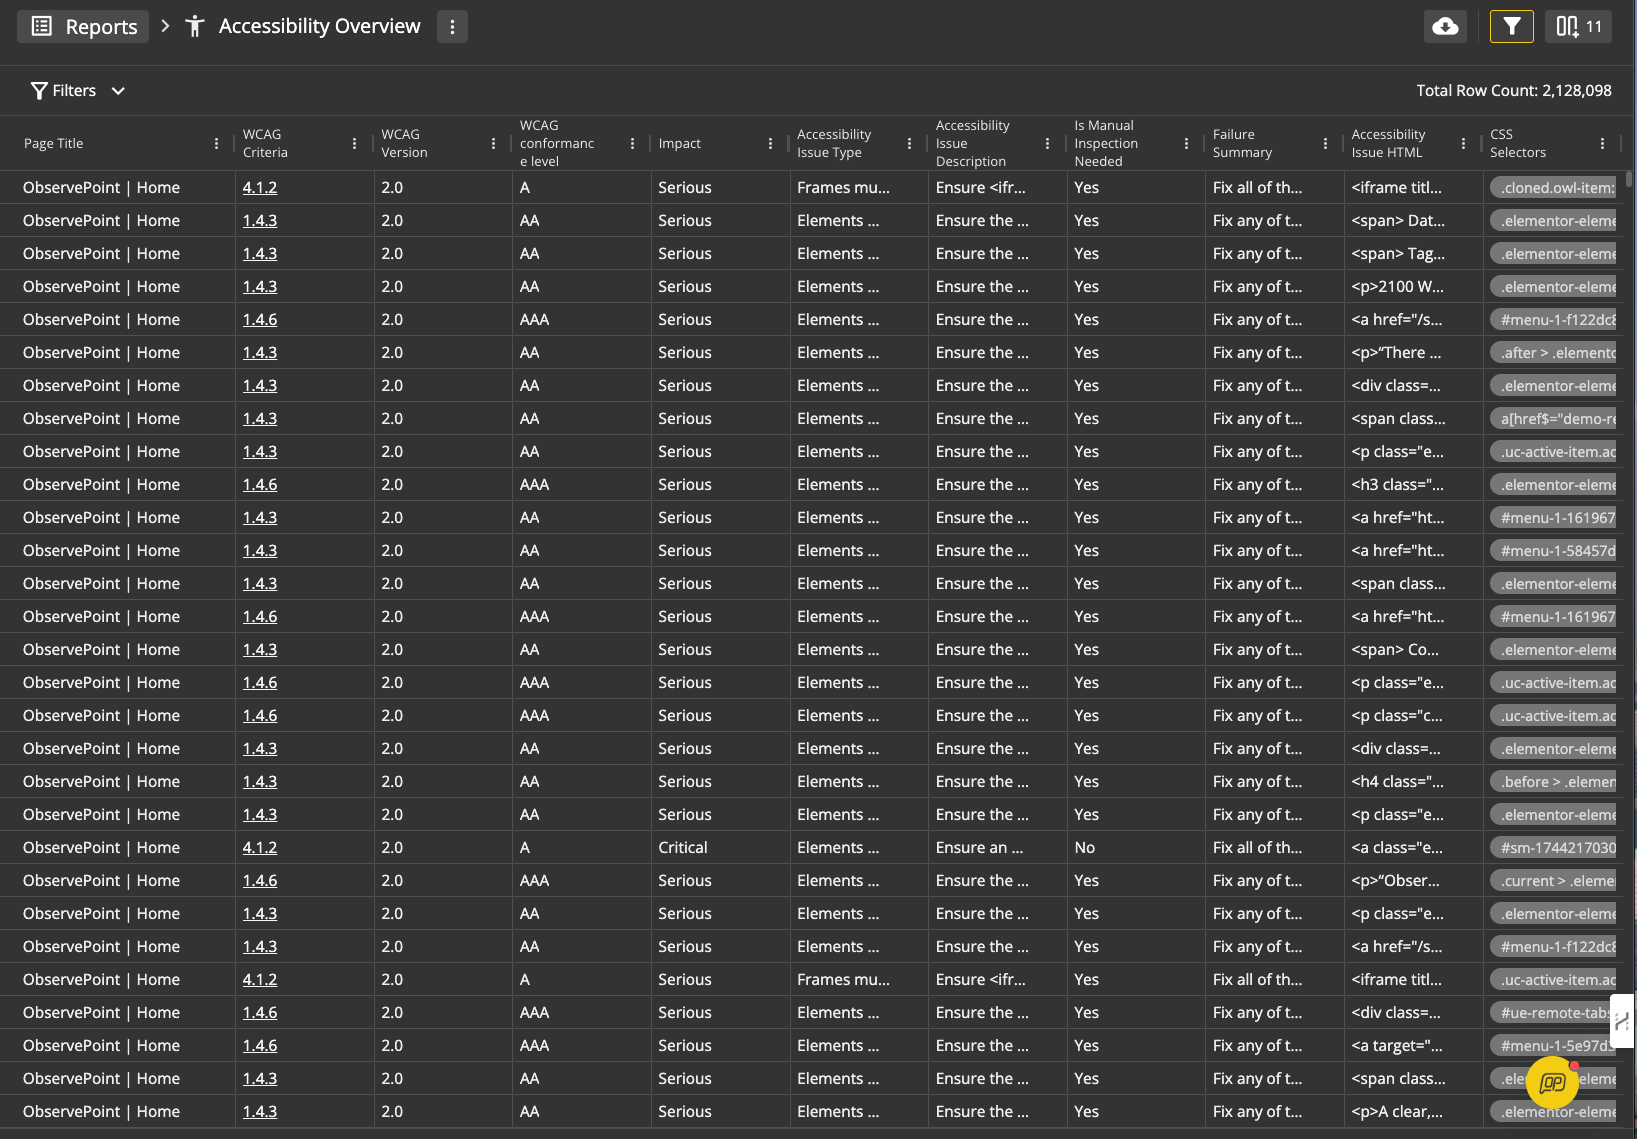
Task: Click the accessibility figure icon beside the report title
Action: tap(195, 27)
